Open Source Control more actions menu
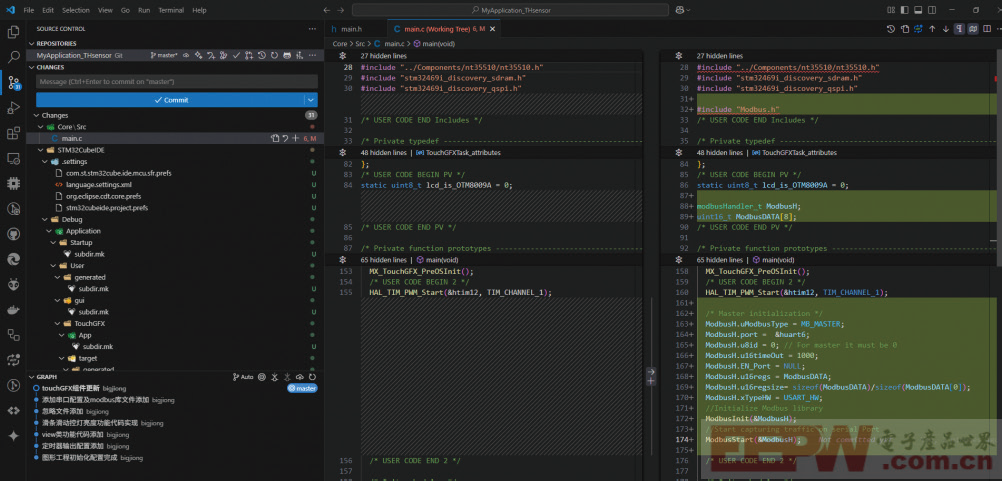The width and height of the screenshot is (1002, 481). (x=312, y=29)
